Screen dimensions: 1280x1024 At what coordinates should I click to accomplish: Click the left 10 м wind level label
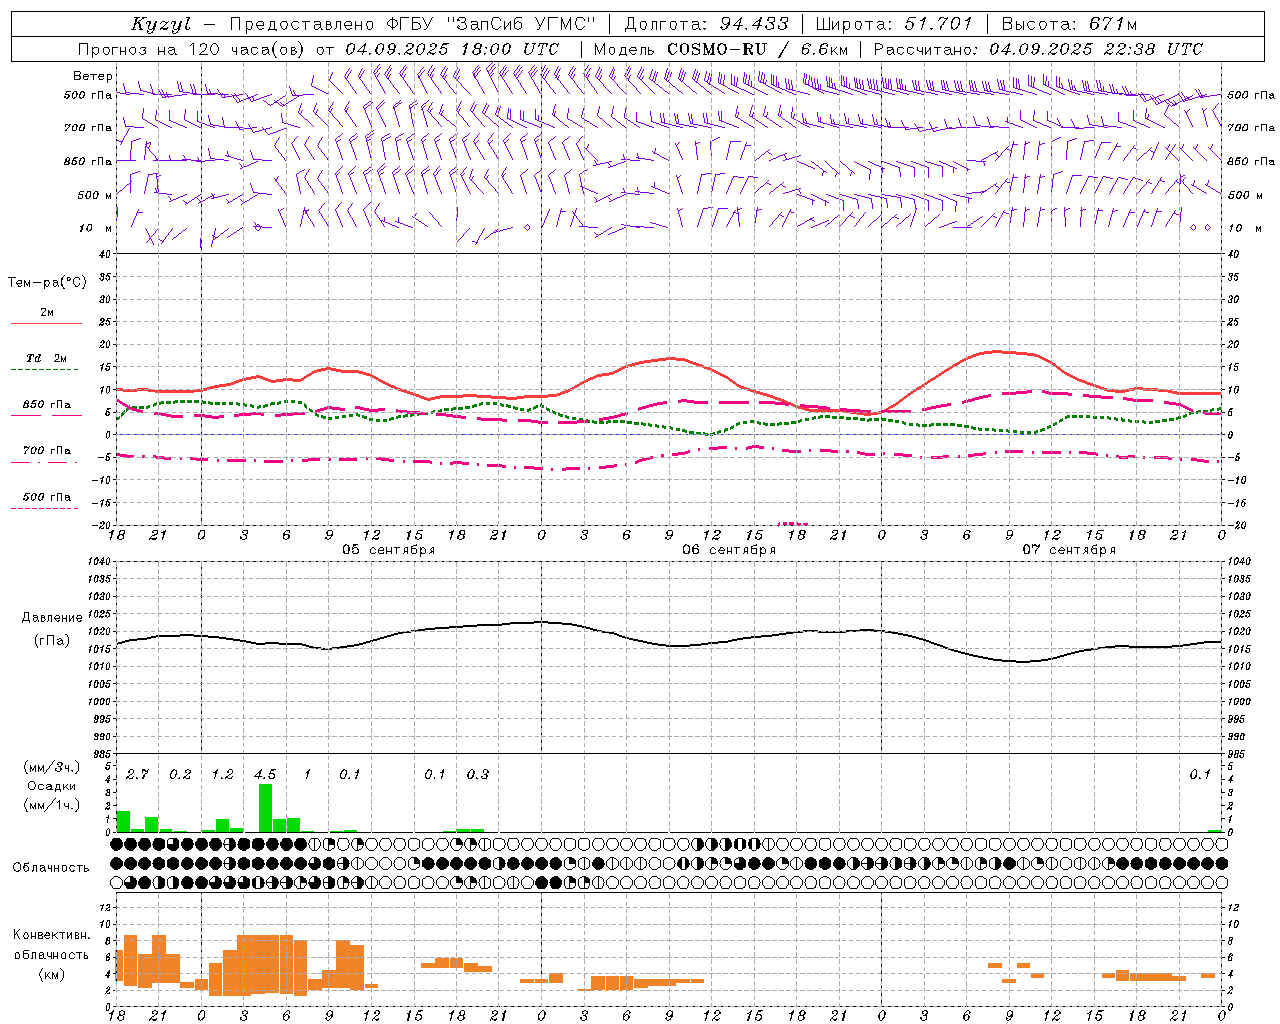coord(95,228)
